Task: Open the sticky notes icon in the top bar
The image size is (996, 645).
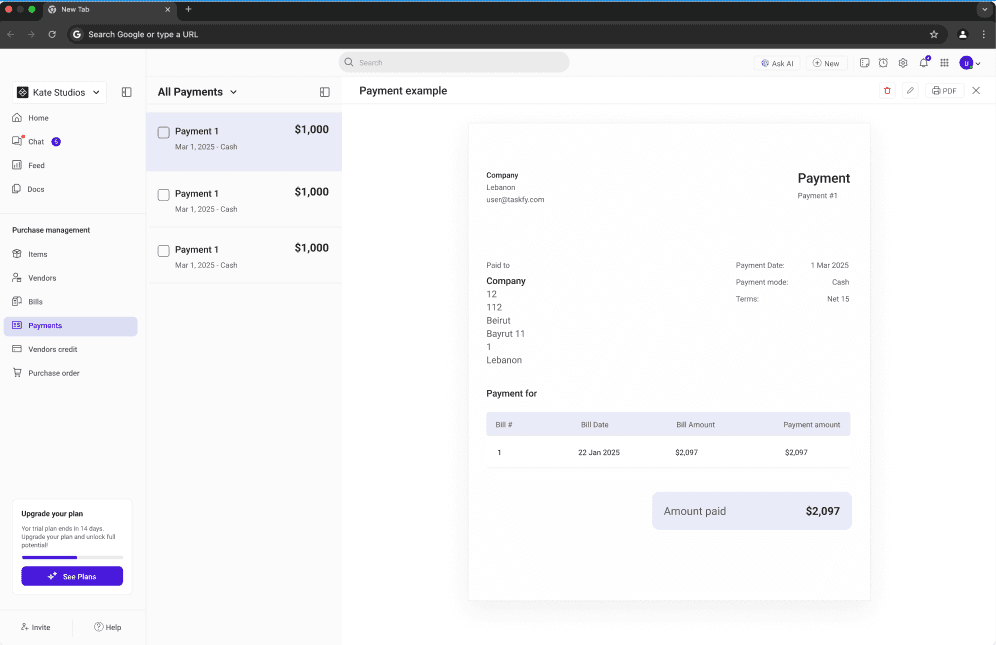Action: pos(865,63)
